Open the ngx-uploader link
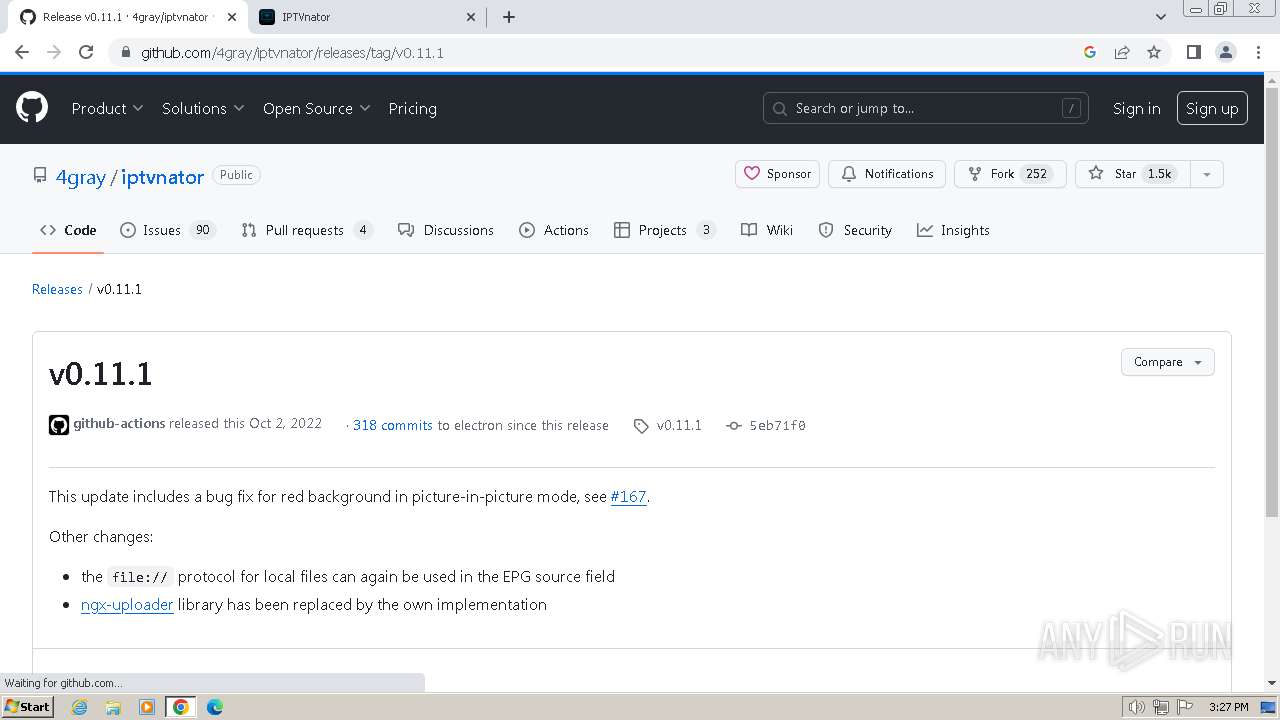1280x720 pixels. [x=127, y=604]
